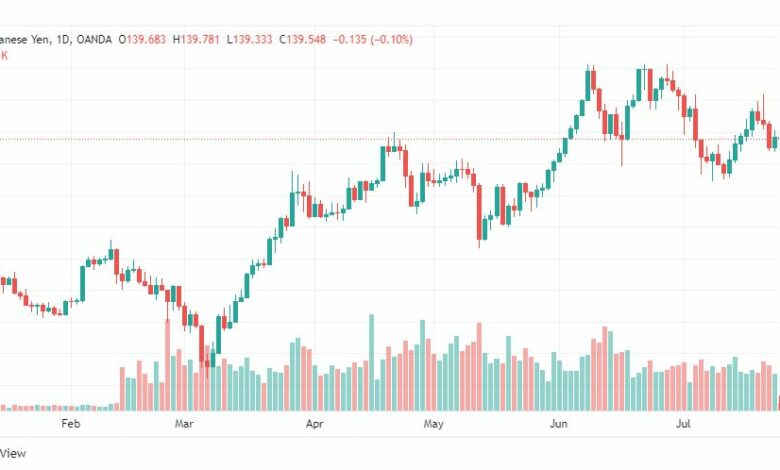Select the low price value L139.333
The width and height of the screenshot is (780, 470).
coord(249,39)
